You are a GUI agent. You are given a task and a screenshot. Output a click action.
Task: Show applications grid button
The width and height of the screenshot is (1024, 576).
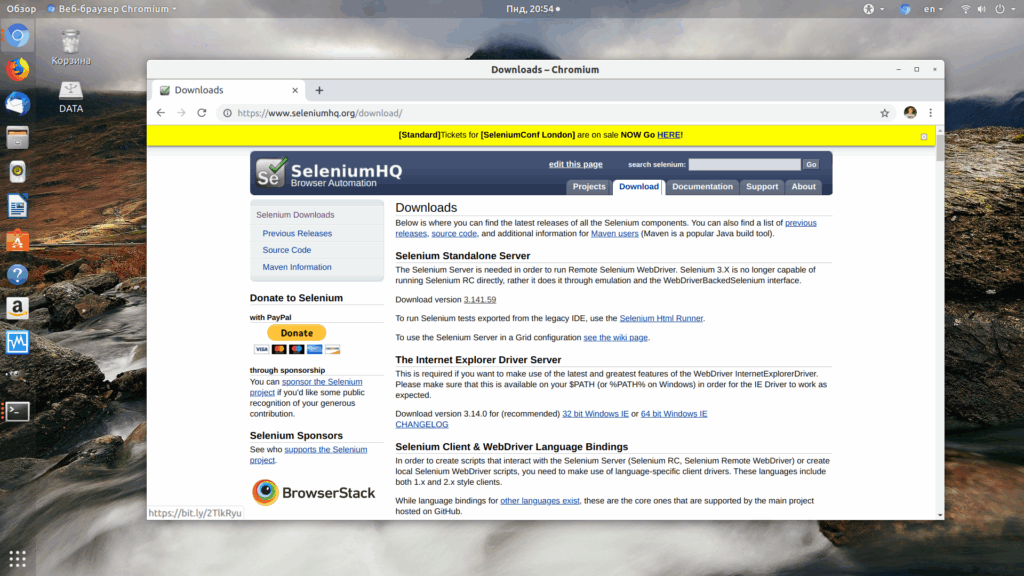[18, 558]
